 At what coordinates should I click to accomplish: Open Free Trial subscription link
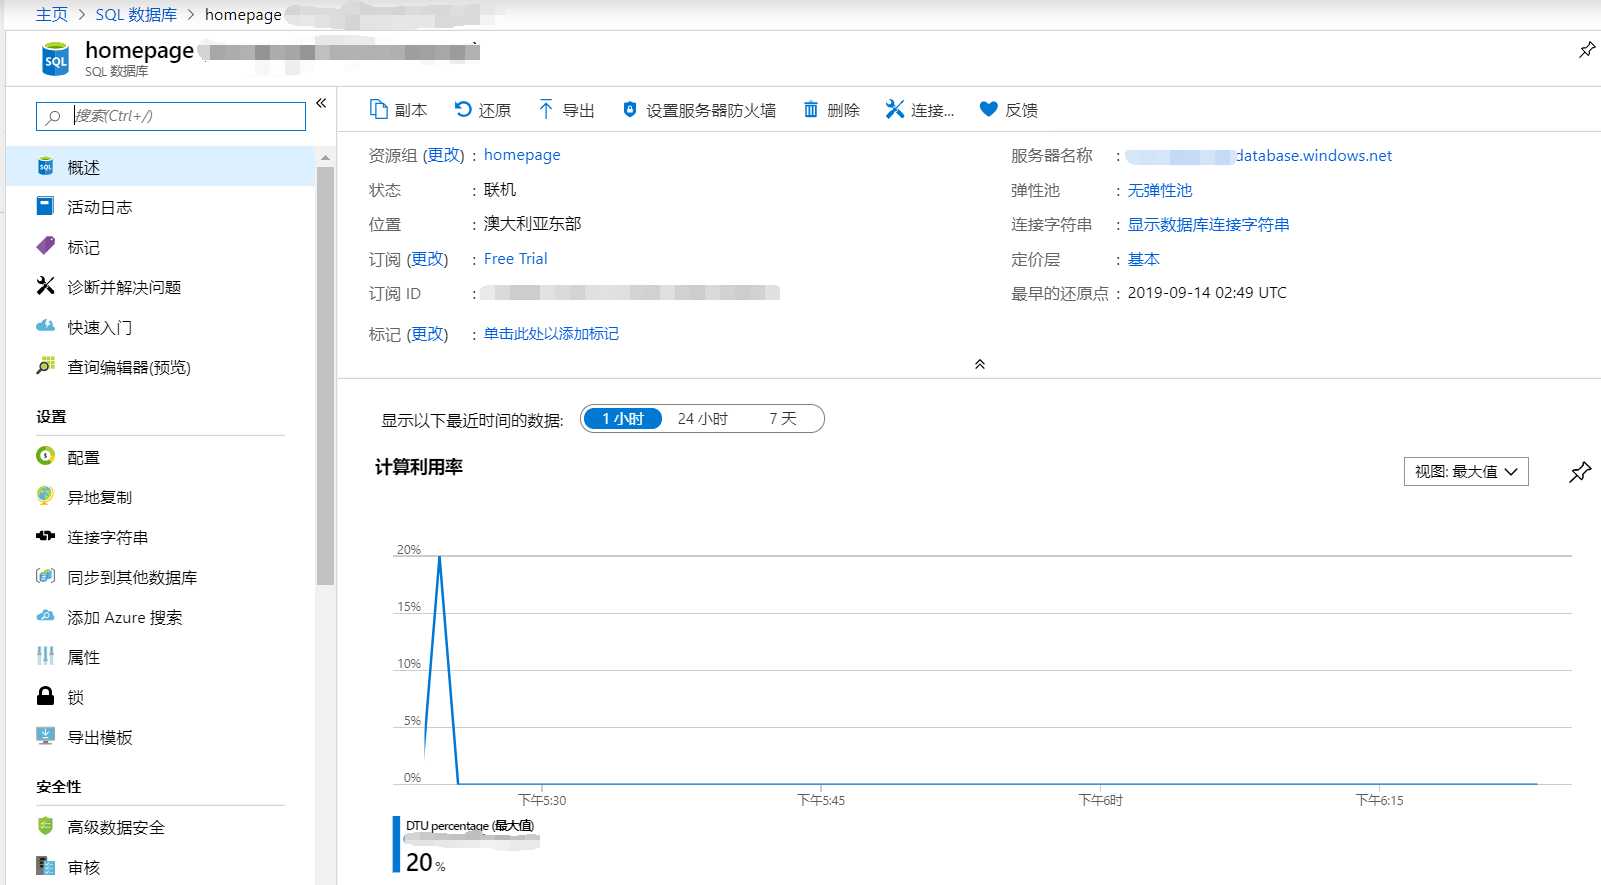[516, 259]
